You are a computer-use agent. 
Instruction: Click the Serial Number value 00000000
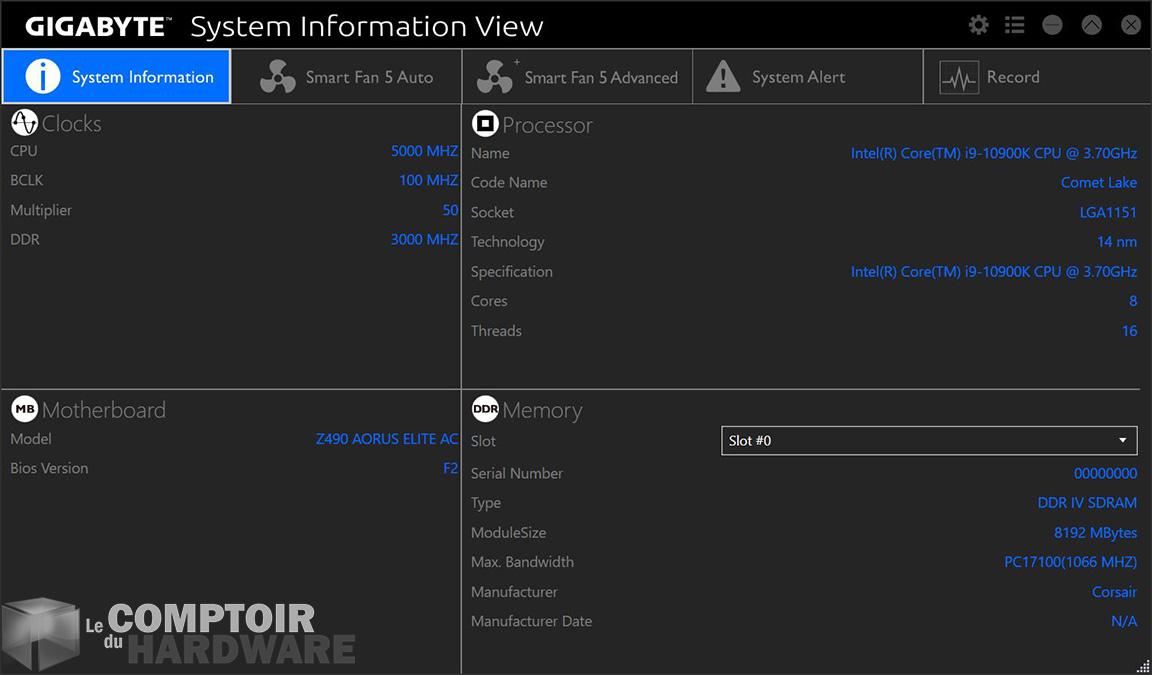(1106, 474)
